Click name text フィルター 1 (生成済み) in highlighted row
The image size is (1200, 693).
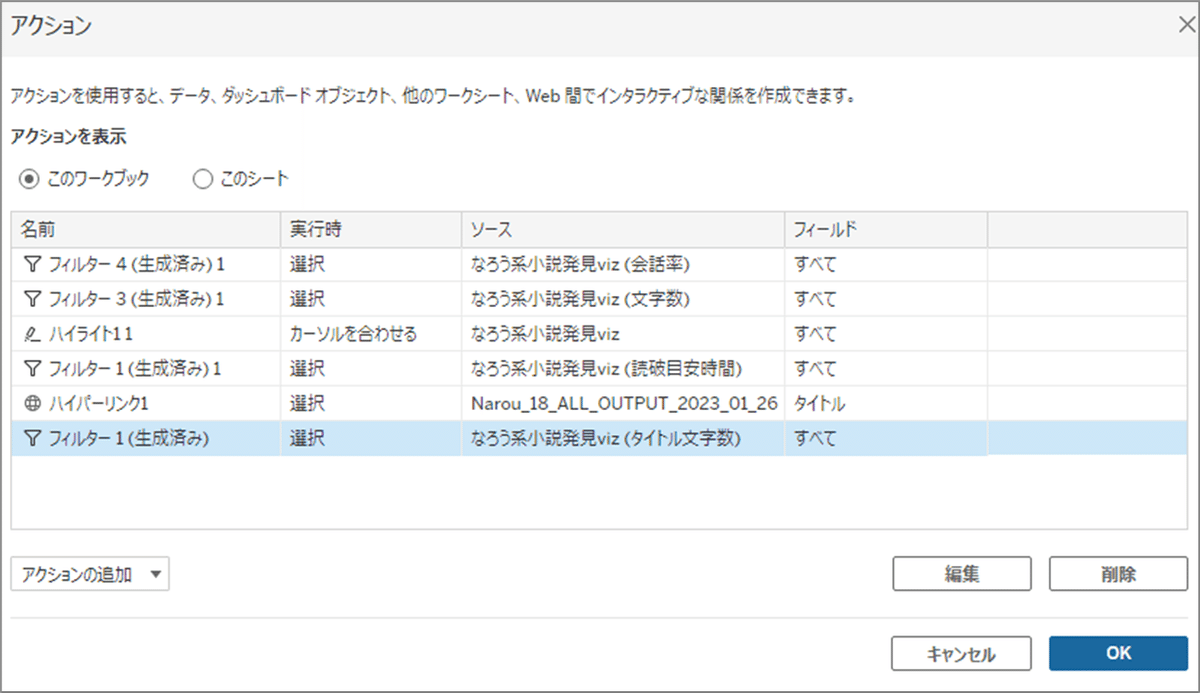pyautogui.click(x=129, y=438)
